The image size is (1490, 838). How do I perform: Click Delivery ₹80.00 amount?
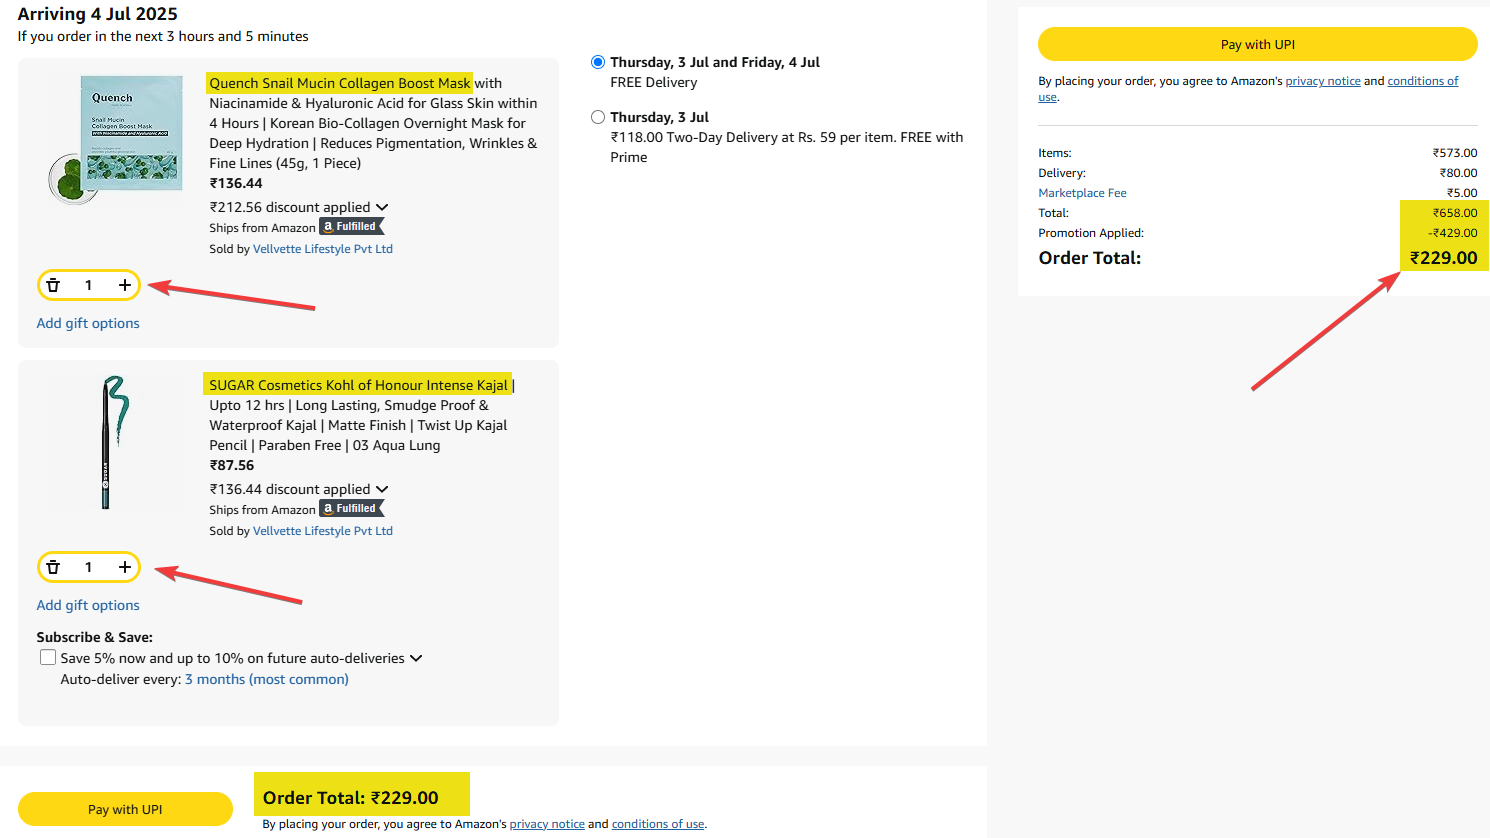pos(1458,173)
